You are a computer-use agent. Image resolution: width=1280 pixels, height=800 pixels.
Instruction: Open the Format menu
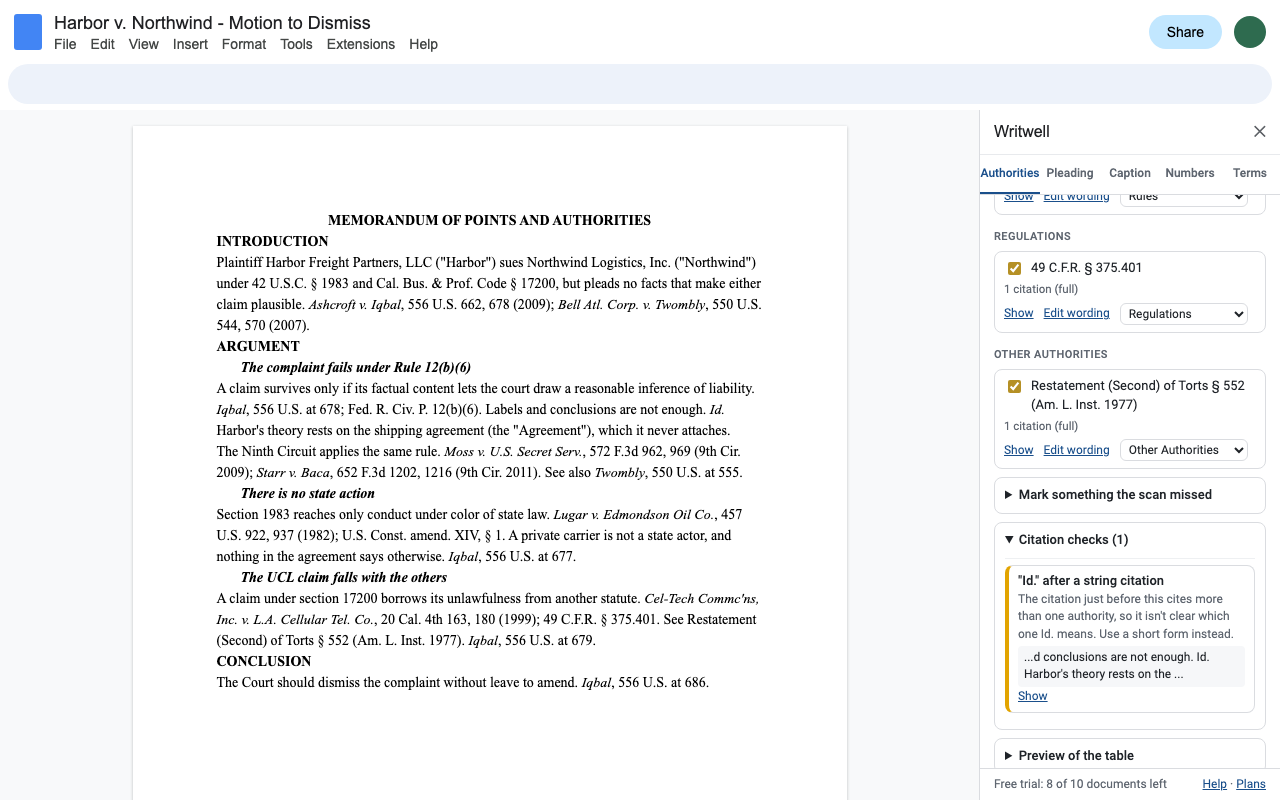[244, 44]
